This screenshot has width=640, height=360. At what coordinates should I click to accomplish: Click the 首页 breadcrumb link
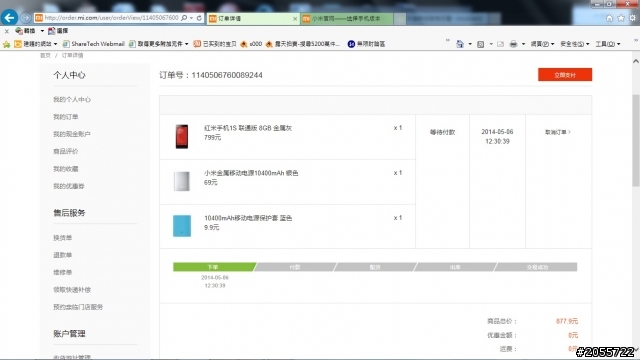pos(45,56)
